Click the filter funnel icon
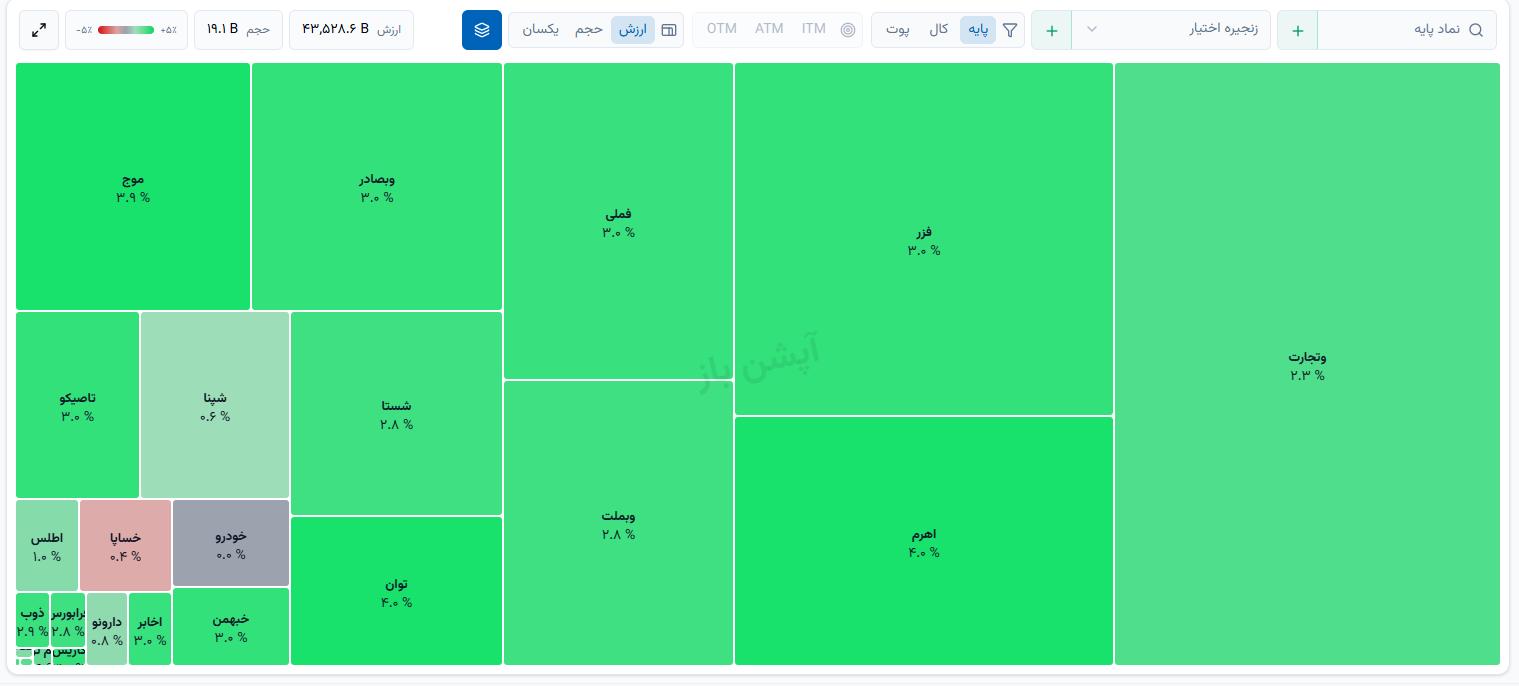This screenshot has height=686, width=1519. click(1010, 30)
